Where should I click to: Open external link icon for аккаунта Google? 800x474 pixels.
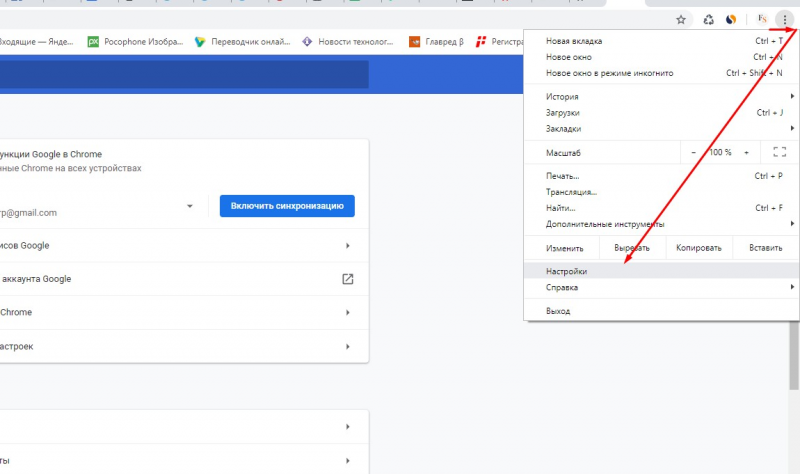347,279
